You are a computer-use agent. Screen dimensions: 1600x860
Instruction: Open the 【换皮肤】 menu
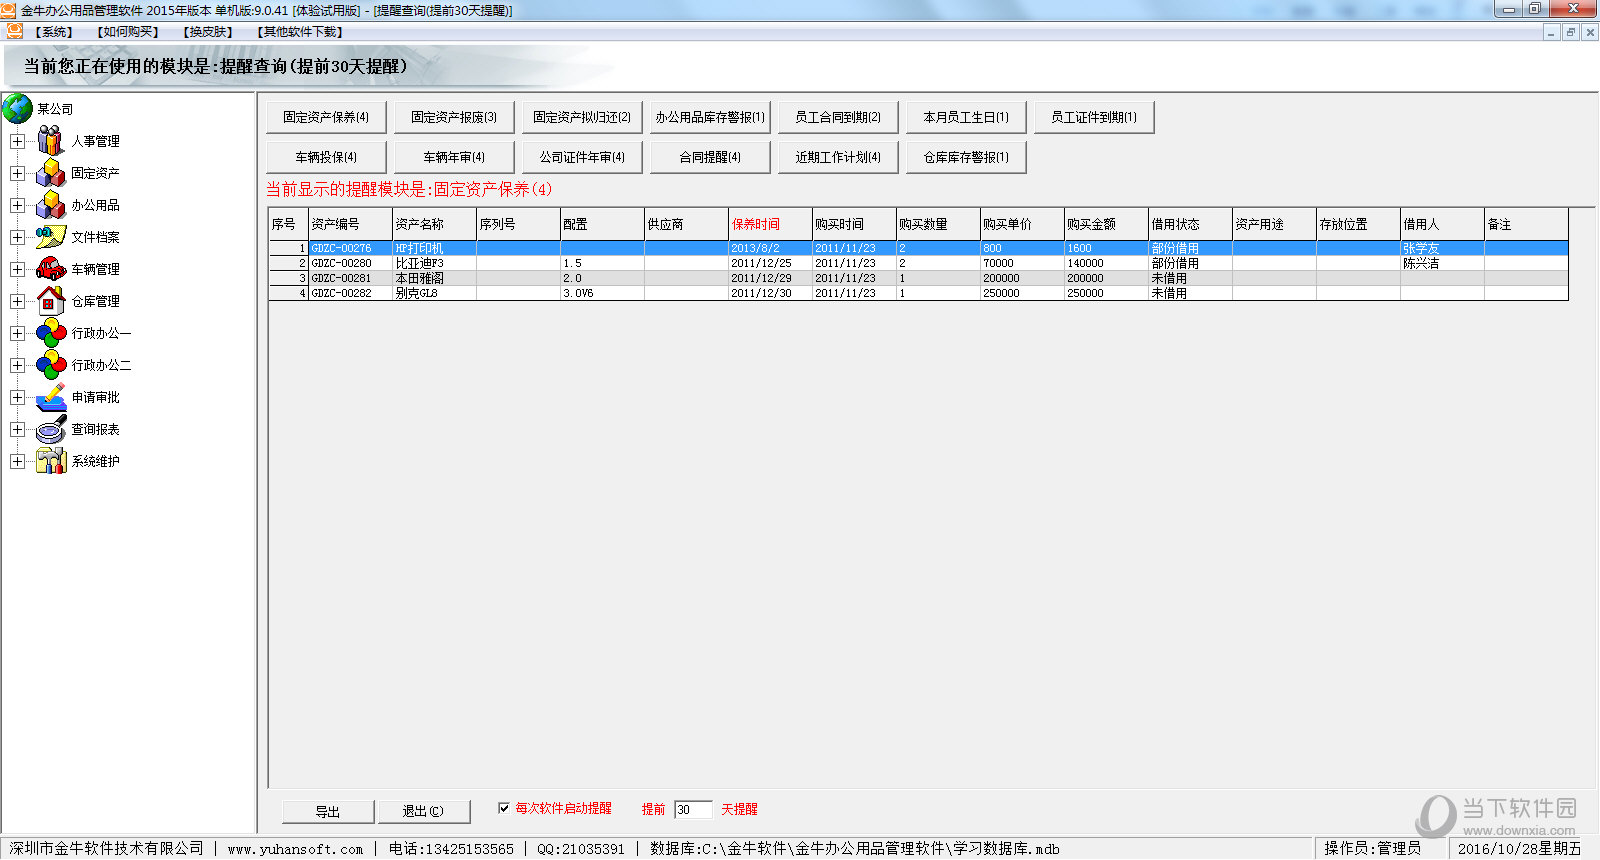coord(208,32)
